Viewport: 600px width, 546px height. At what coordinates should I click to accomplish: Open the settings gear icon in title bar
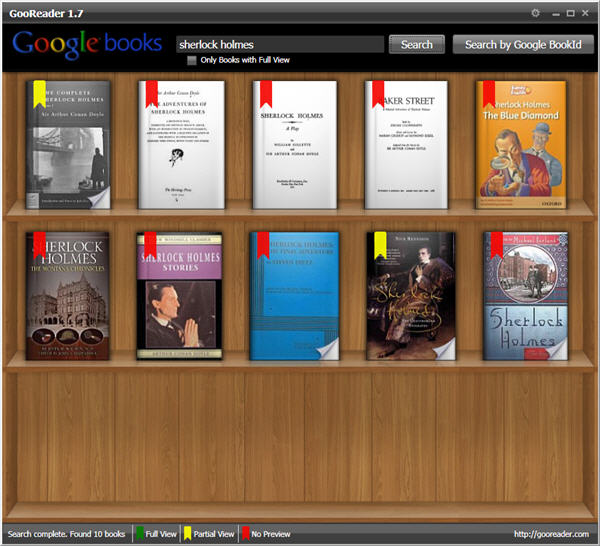[535, 13]
